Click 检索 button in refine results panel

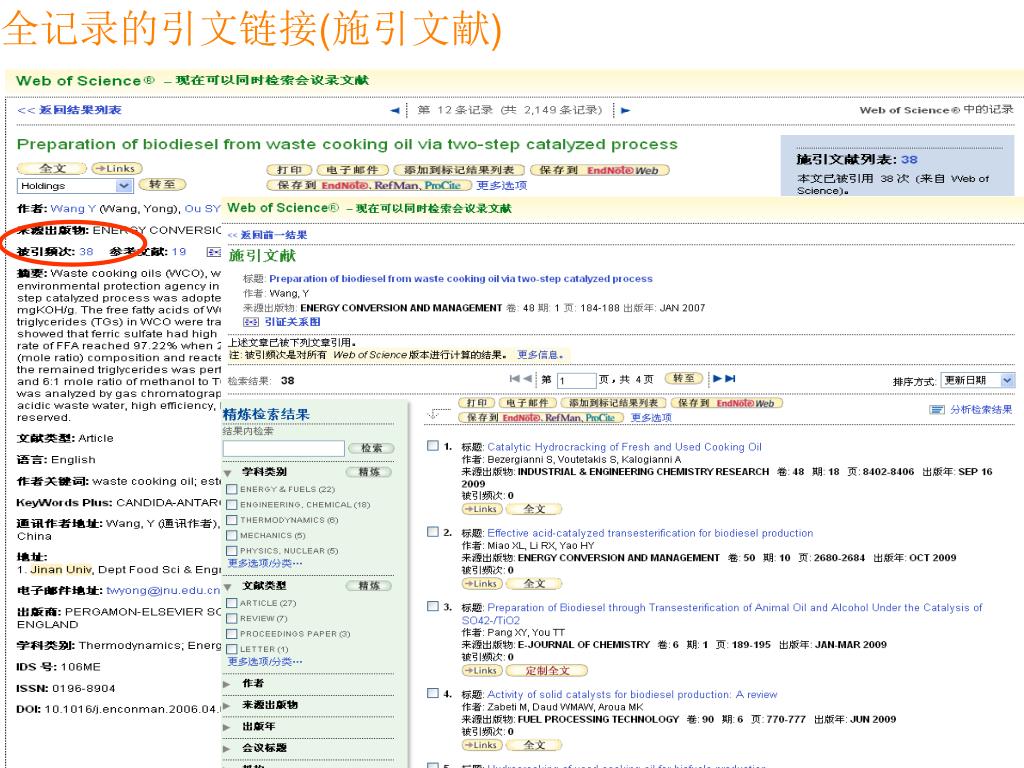pyautogui.click(x=371, y=448)
